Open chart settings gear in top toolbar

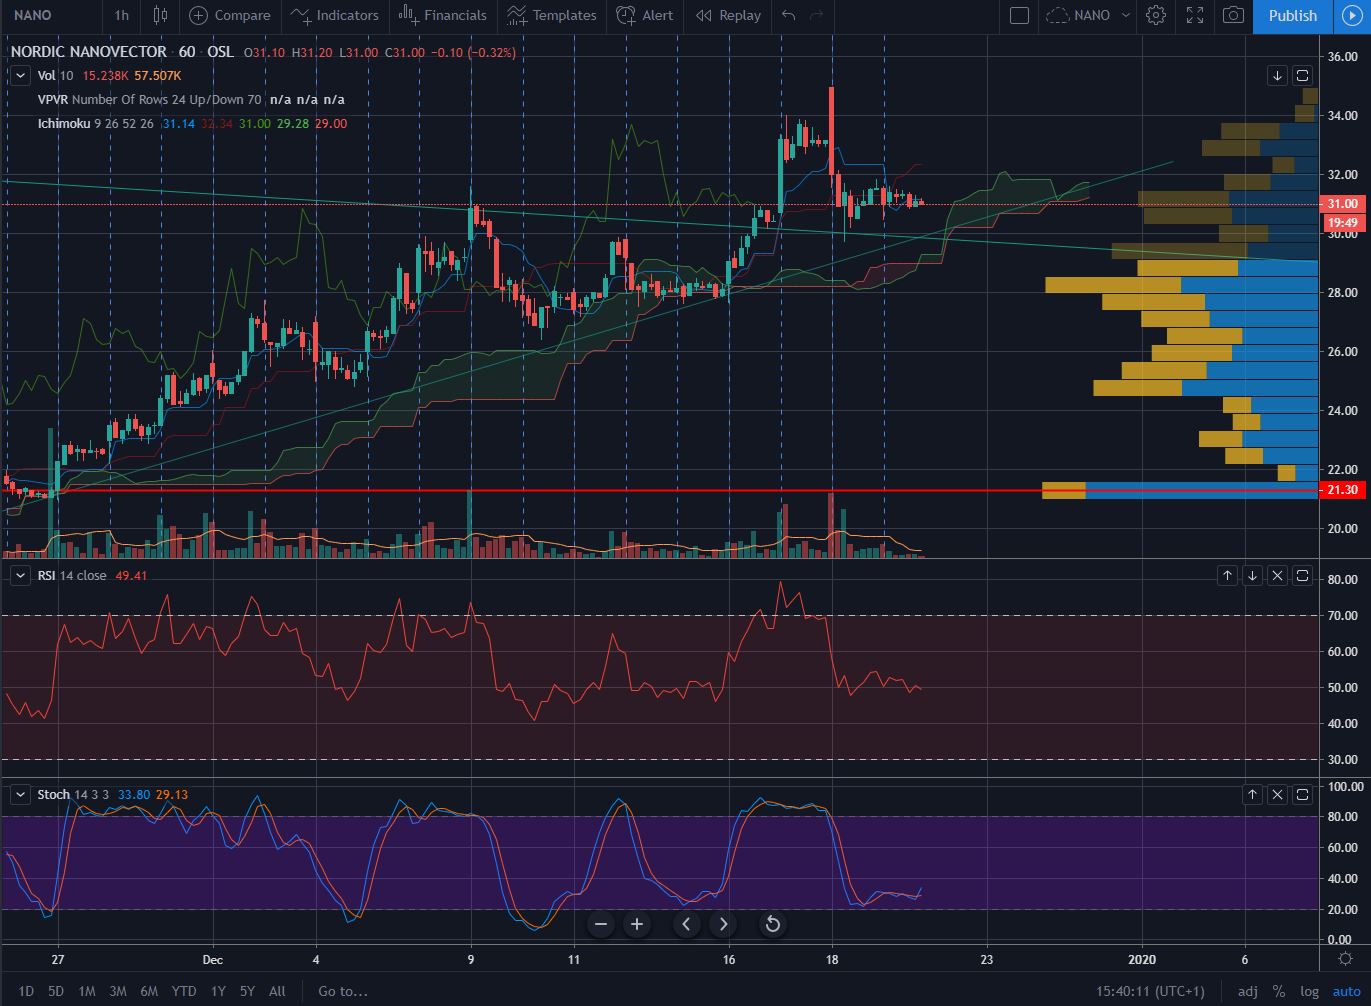[x=1156, y=15]
